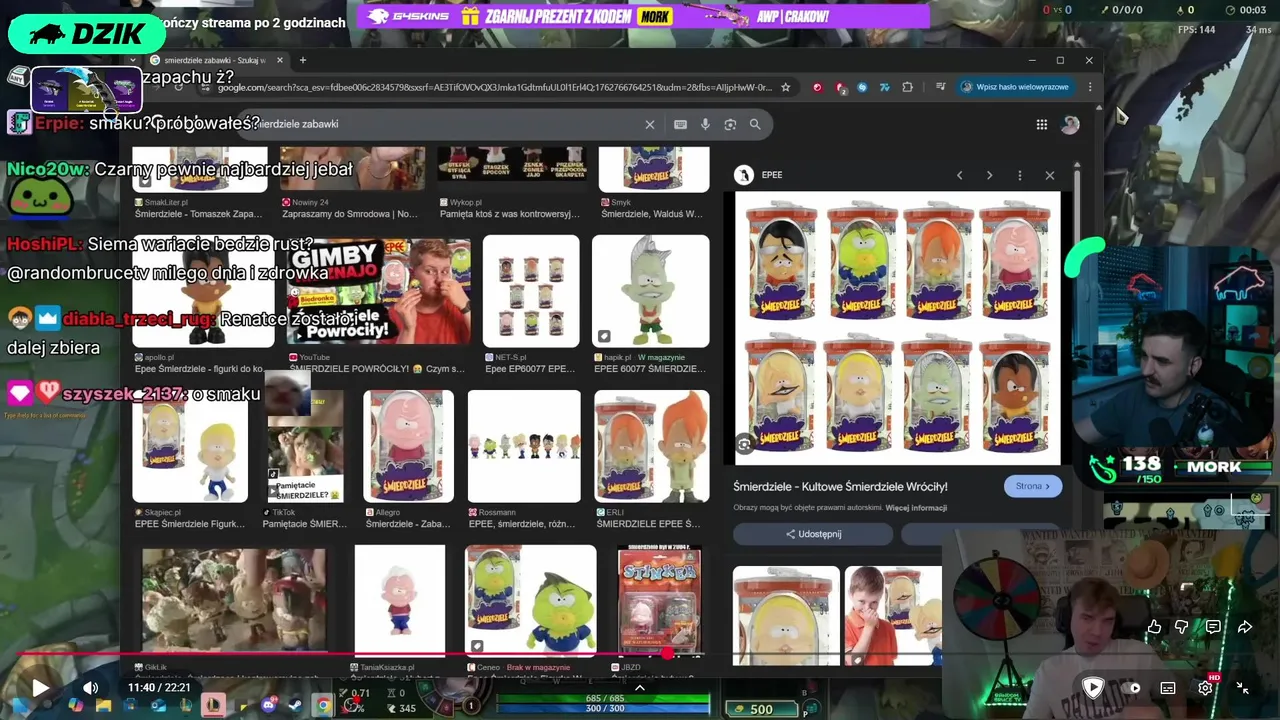Open the NET-S.pl Epee EP60077 image result
1280x720 pixels.
click(x=531, y=292)
